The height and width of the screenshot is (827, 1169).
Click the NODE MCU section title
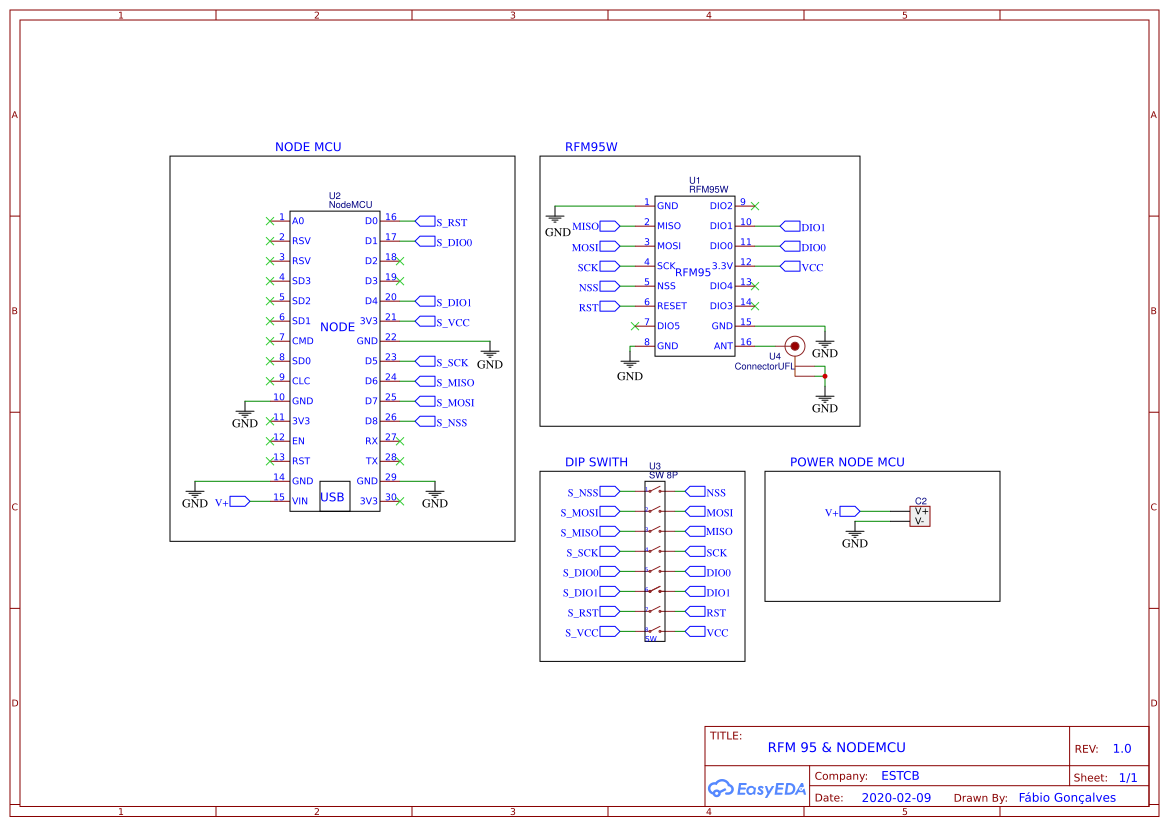click(x=308, y=147)
